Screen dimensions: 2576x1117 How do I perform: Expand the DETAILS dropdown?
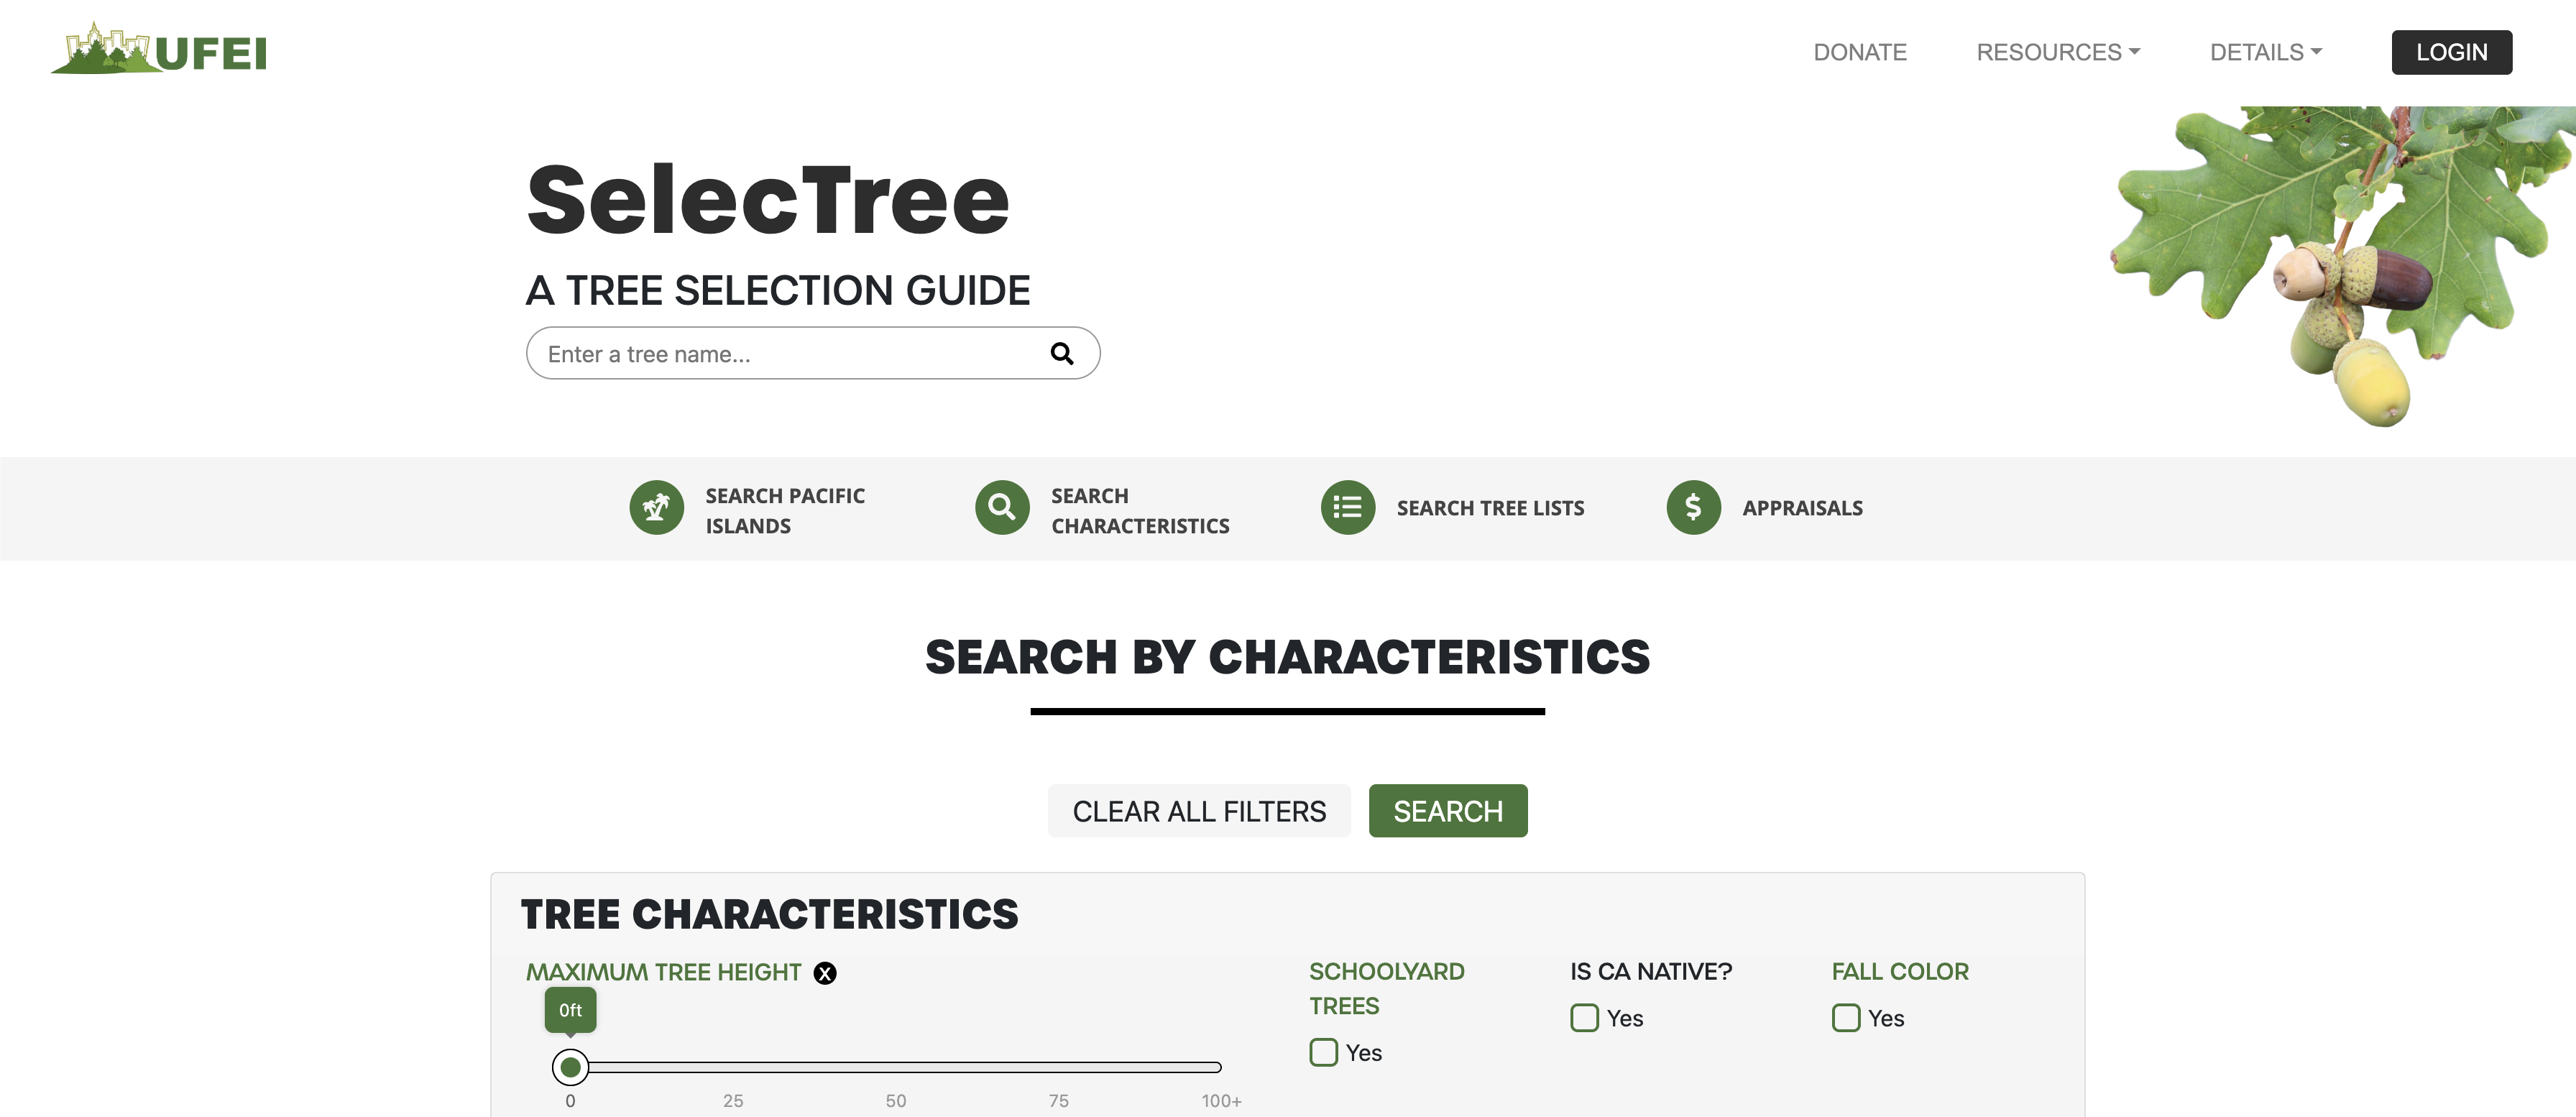(2265, 51)
